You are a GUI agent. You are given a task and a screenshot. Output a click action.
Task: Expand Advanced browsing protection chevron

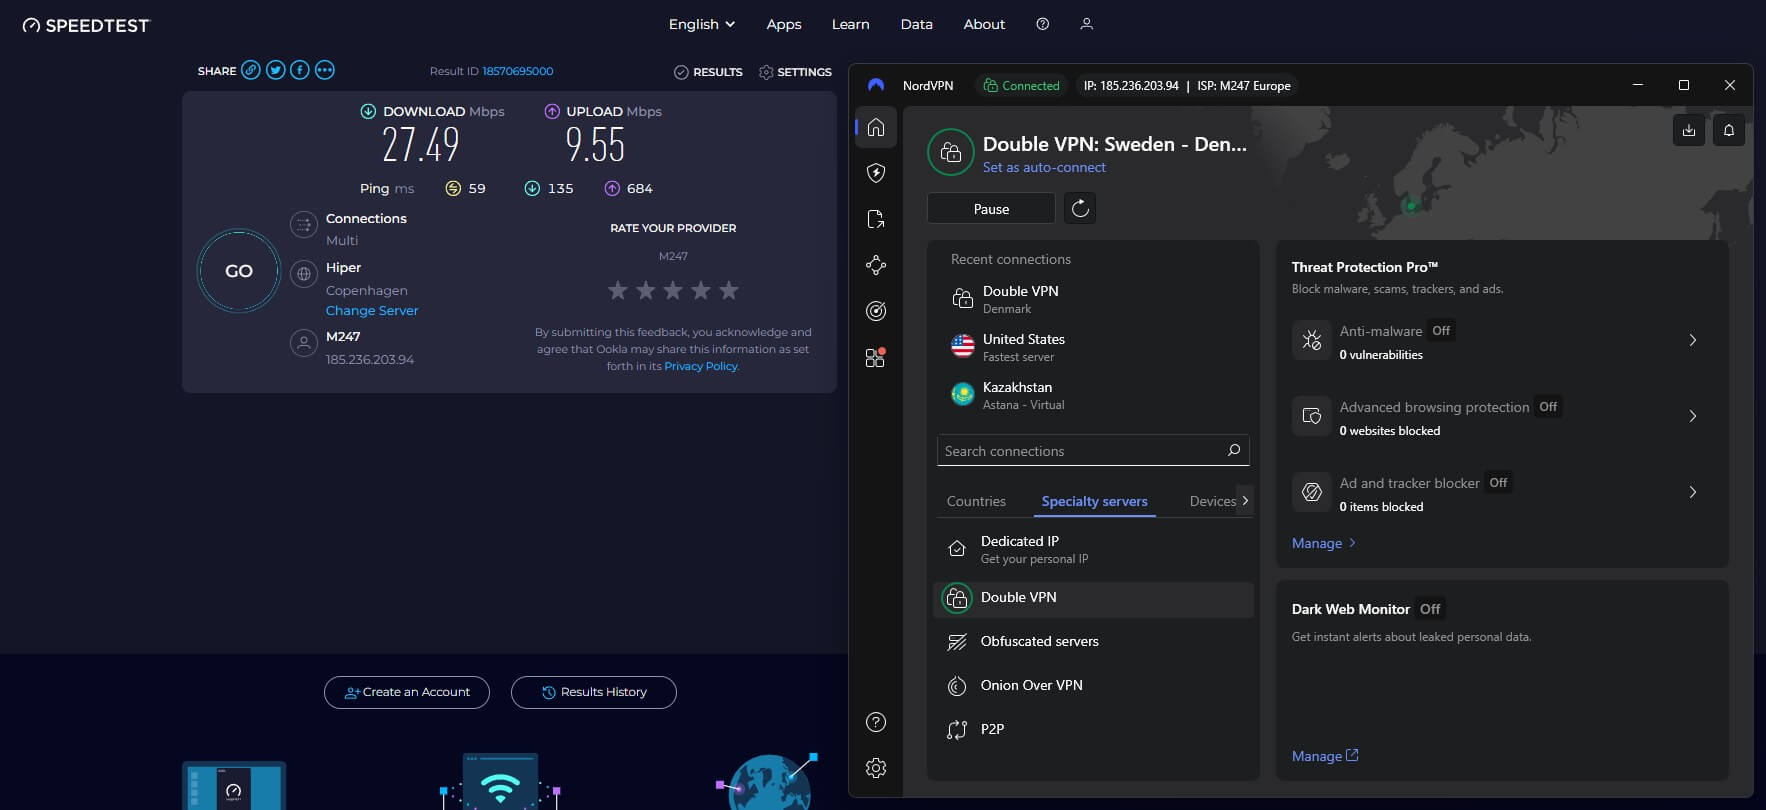(1693, 416)
